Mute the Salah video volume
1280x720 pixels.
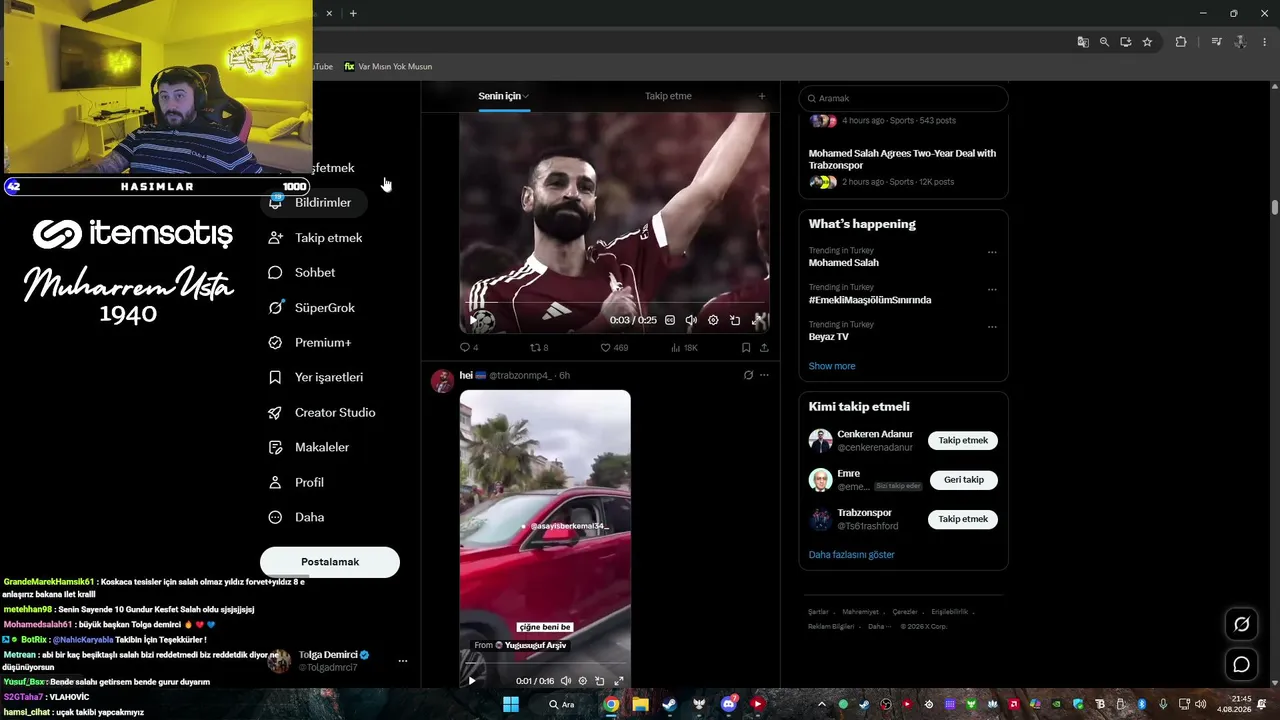(691, 320)
